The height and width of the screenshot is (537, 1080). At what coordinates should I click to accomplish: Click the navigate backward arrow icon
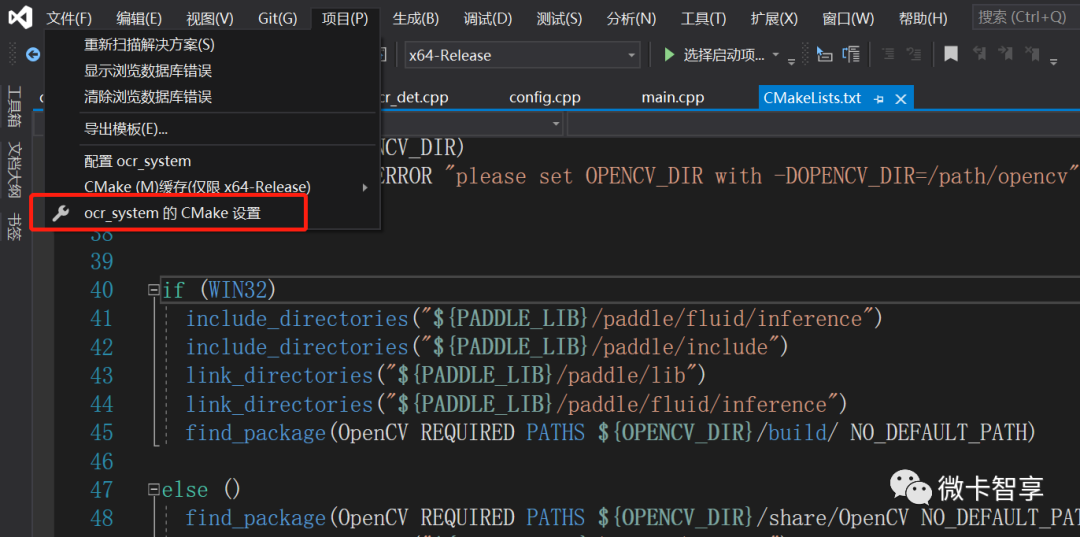(32, 54)
